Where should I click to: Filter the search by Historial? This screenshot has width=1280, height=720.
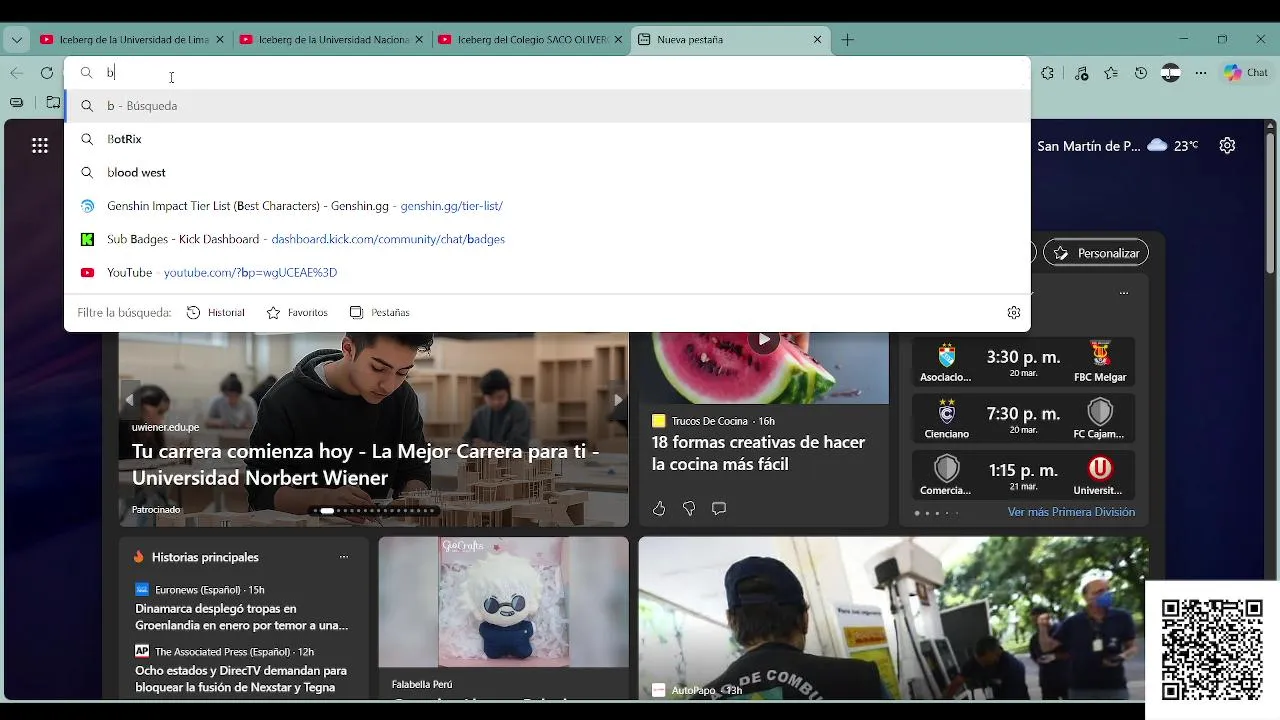pyautogui.click(x=215, y=313)
